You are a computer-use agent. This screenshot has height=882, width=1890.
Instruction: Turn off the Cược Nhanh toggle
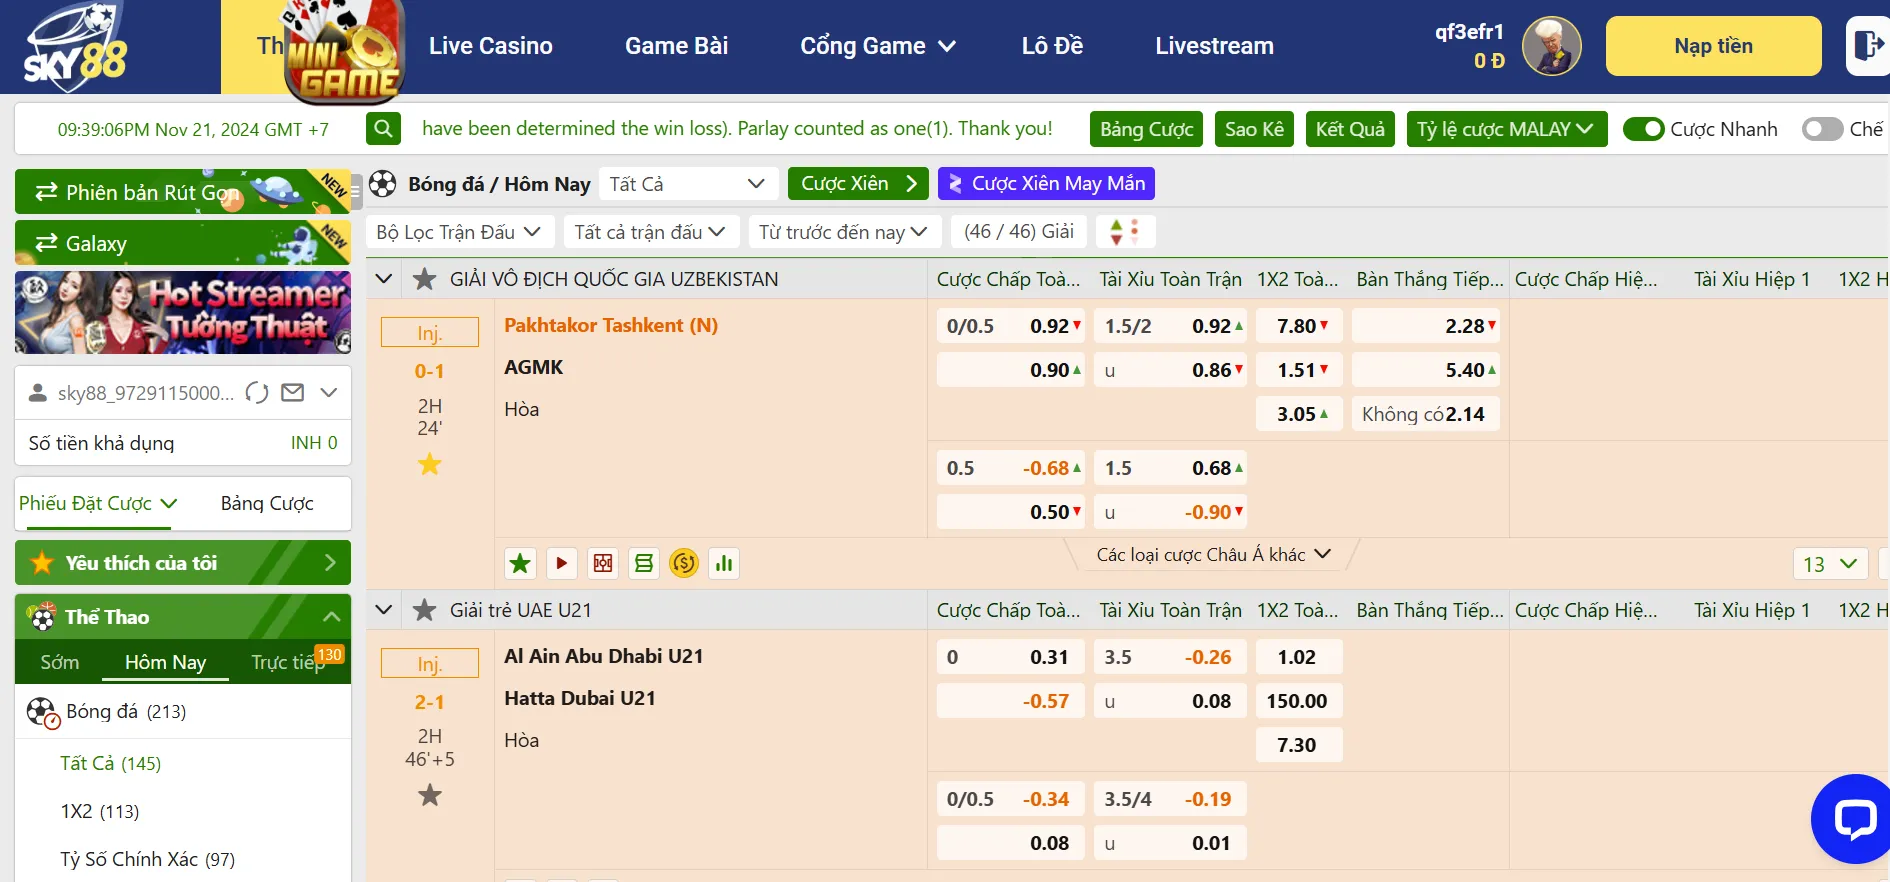[x=1643, y=129]
